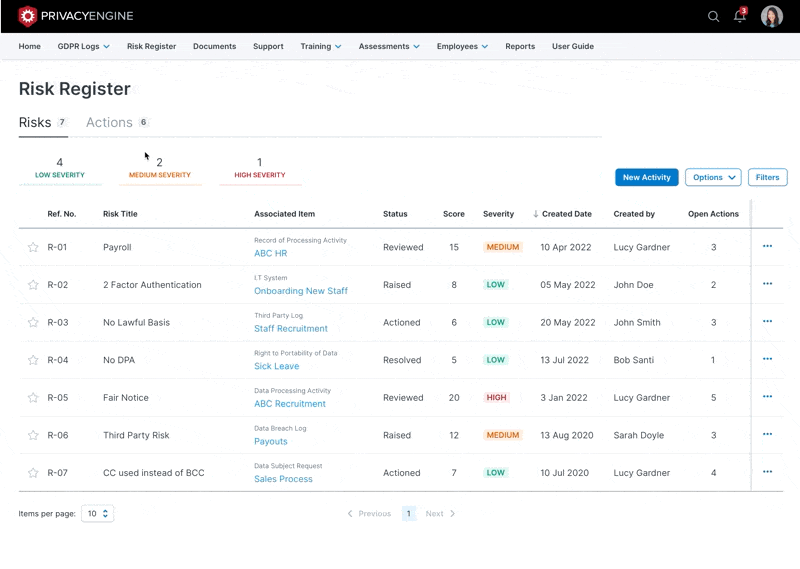This screenshot has height=569, width=800.
Task: Star the R-06 Third Party Risk row
Action: point(33,435)
